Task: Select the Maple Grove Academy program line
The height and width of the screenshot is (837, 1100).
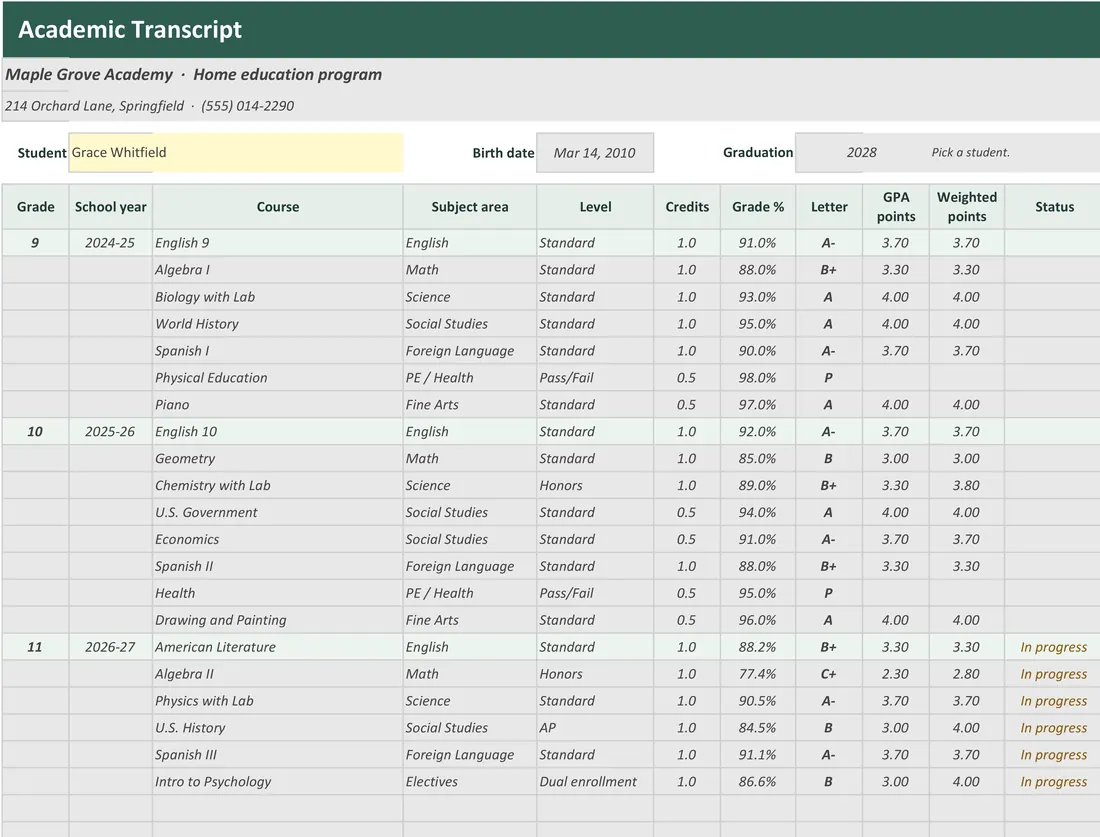Action: coord(194,74)
